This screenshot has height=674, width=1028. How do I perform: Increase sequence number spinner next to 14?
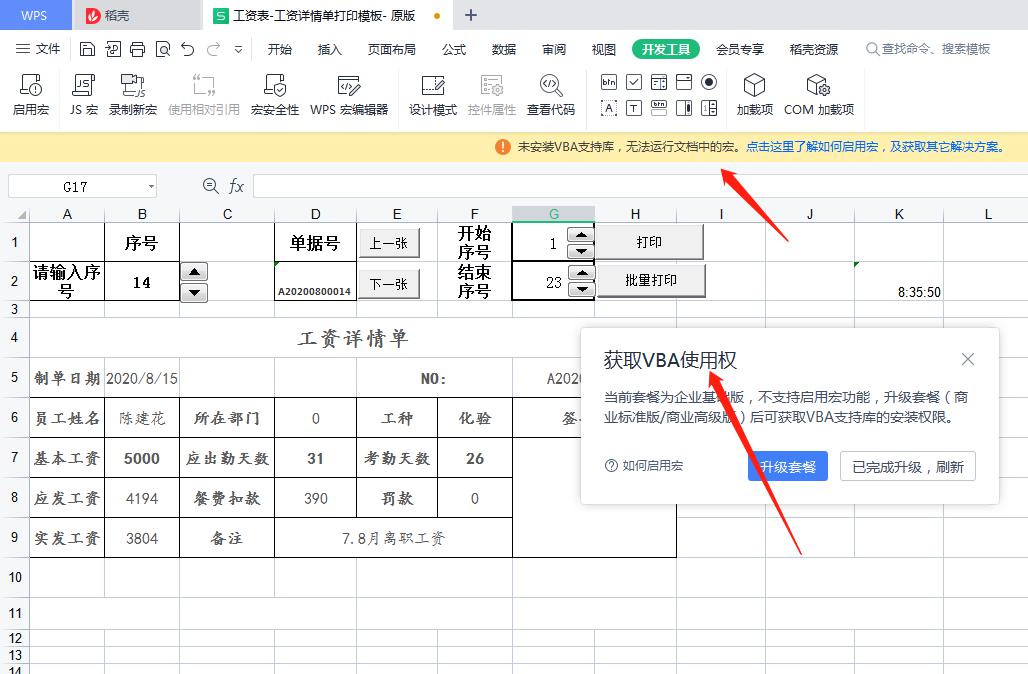(x=194, y=271)
